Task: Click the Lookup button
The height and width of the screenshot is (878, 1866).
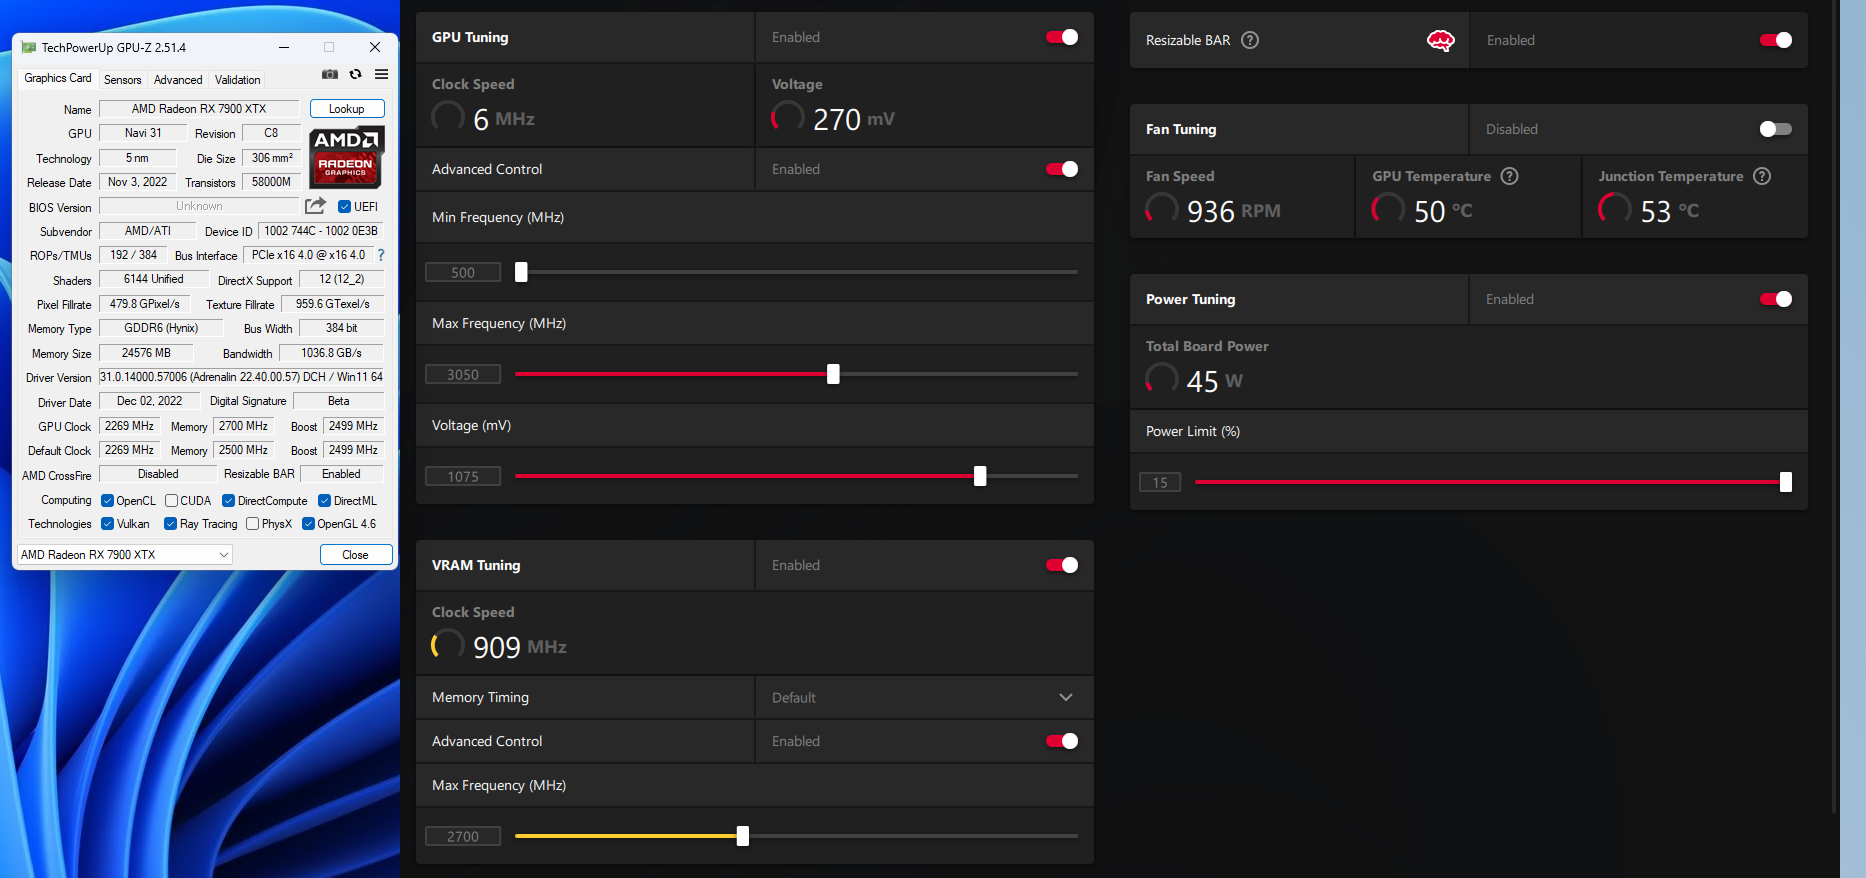Action: (347, 109)
